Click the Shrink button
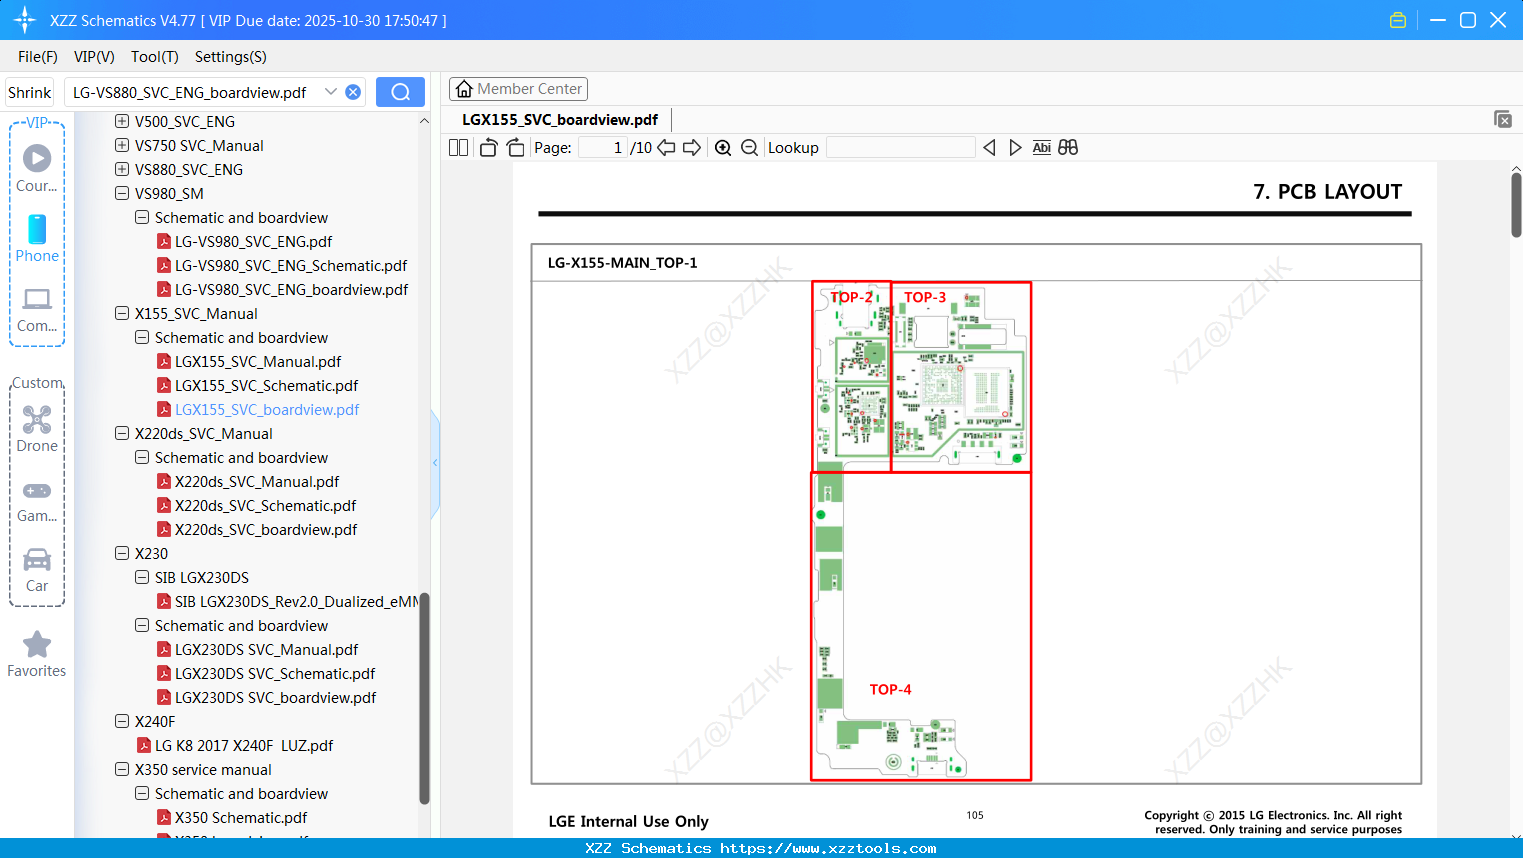Viewport: 1523px width, 858px height. pos(30,92)
